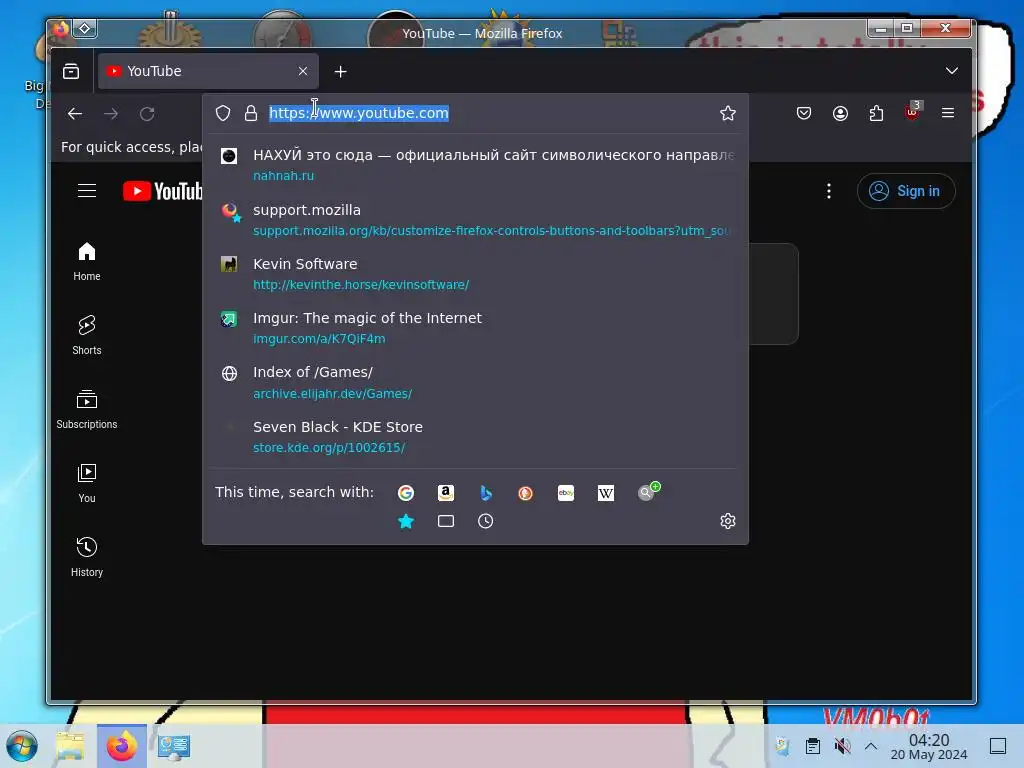Open search settings gear in dropdown
This screenshot has width=1024, height=768.
tap(728, 521)
